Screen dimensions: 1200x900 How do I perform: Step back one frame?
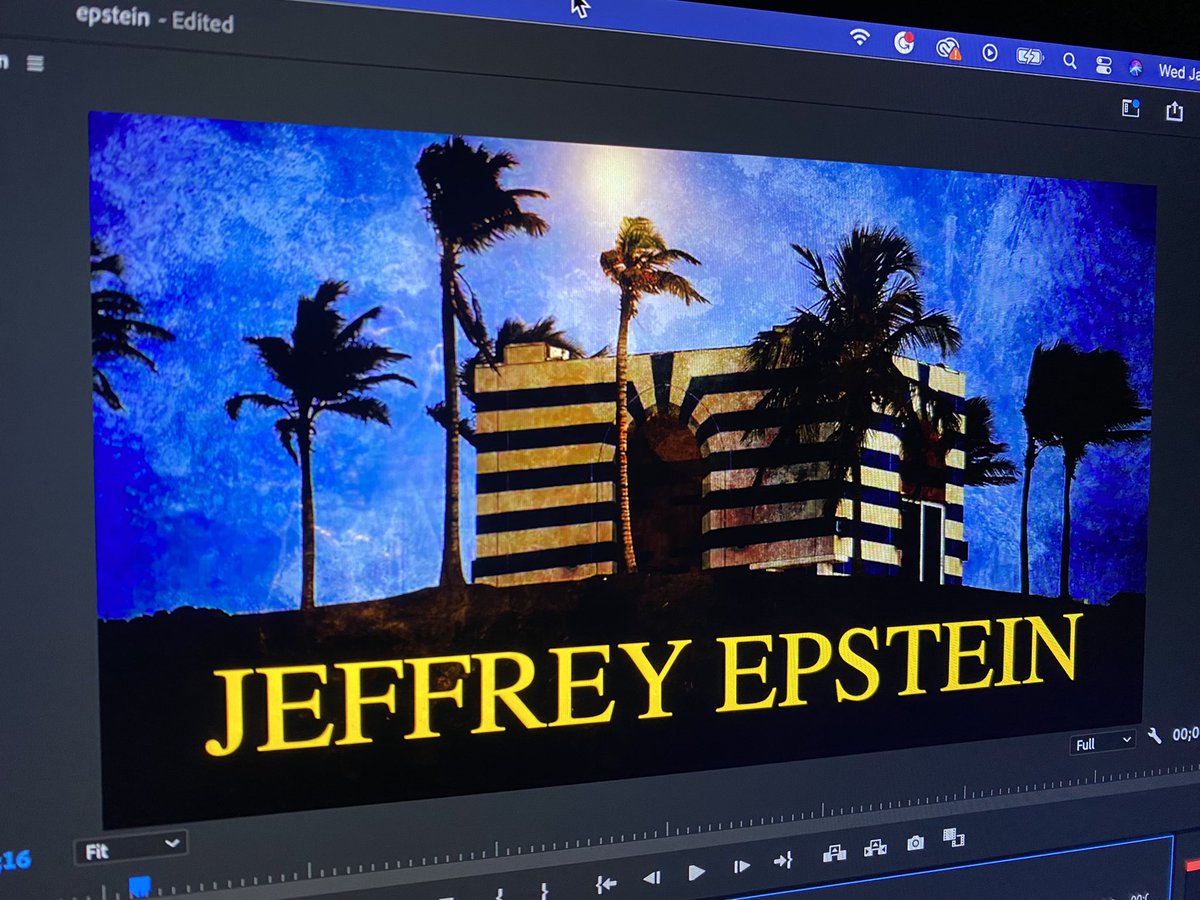click(651, 878)
